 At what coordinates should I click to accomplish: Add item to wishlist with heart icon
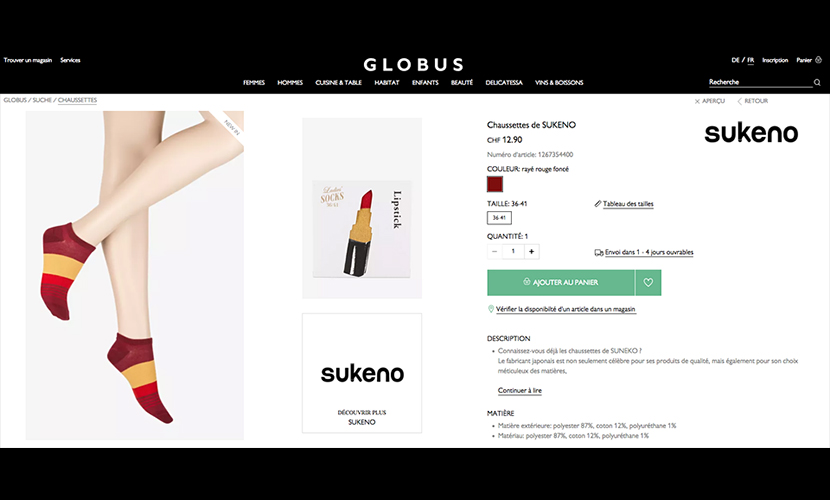648,283
